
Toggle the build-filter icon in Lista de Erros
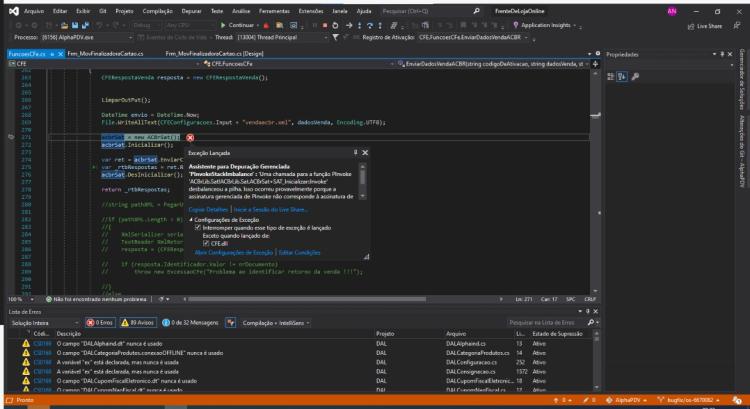[x=231, y=322]
